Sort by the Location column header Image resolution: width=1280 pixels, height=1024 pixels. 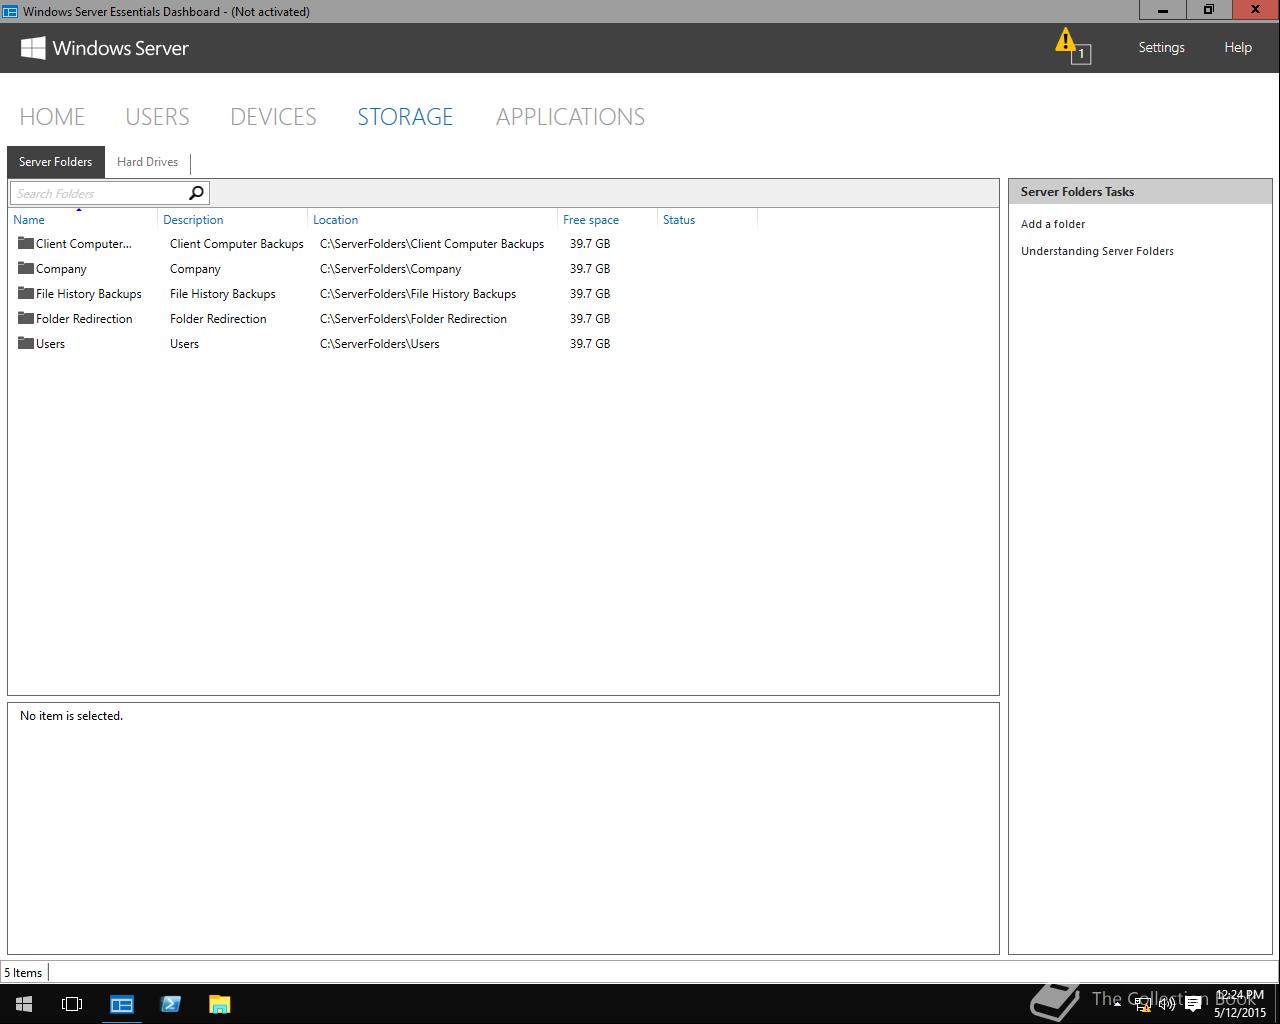(433, 219)
